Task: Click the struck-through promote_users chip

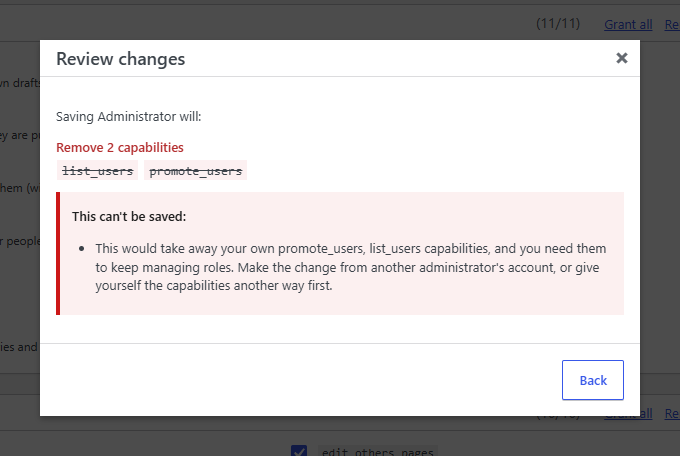Action: coord(196,171)
